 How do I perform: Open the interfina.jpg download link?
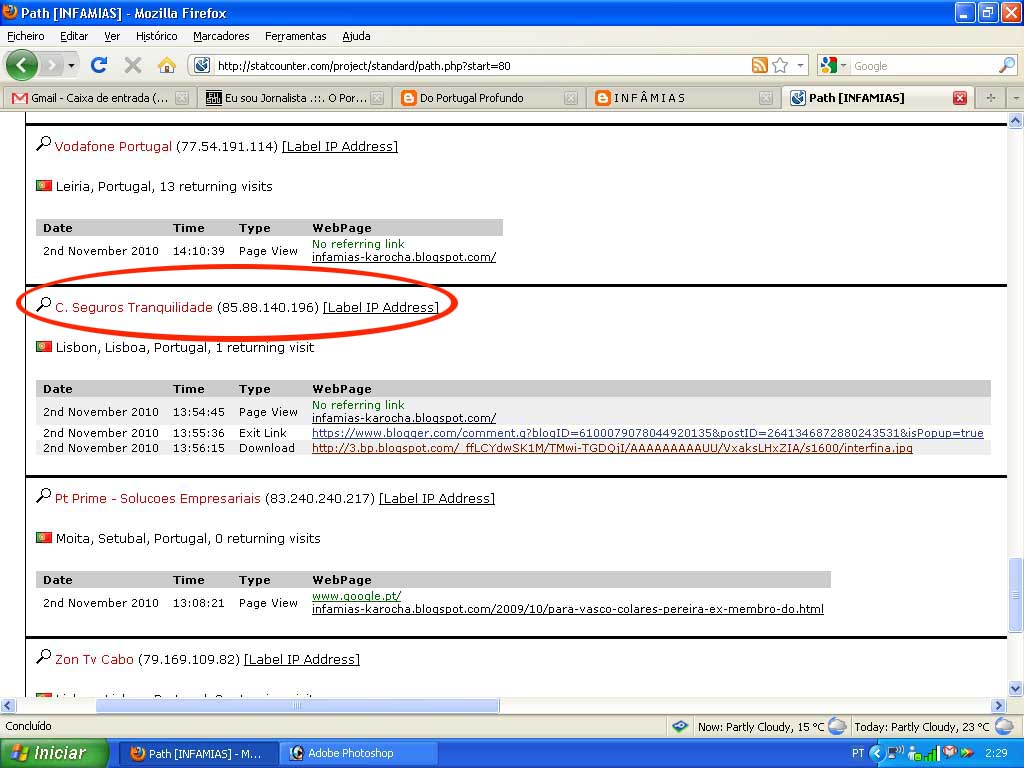coord(612,448)
